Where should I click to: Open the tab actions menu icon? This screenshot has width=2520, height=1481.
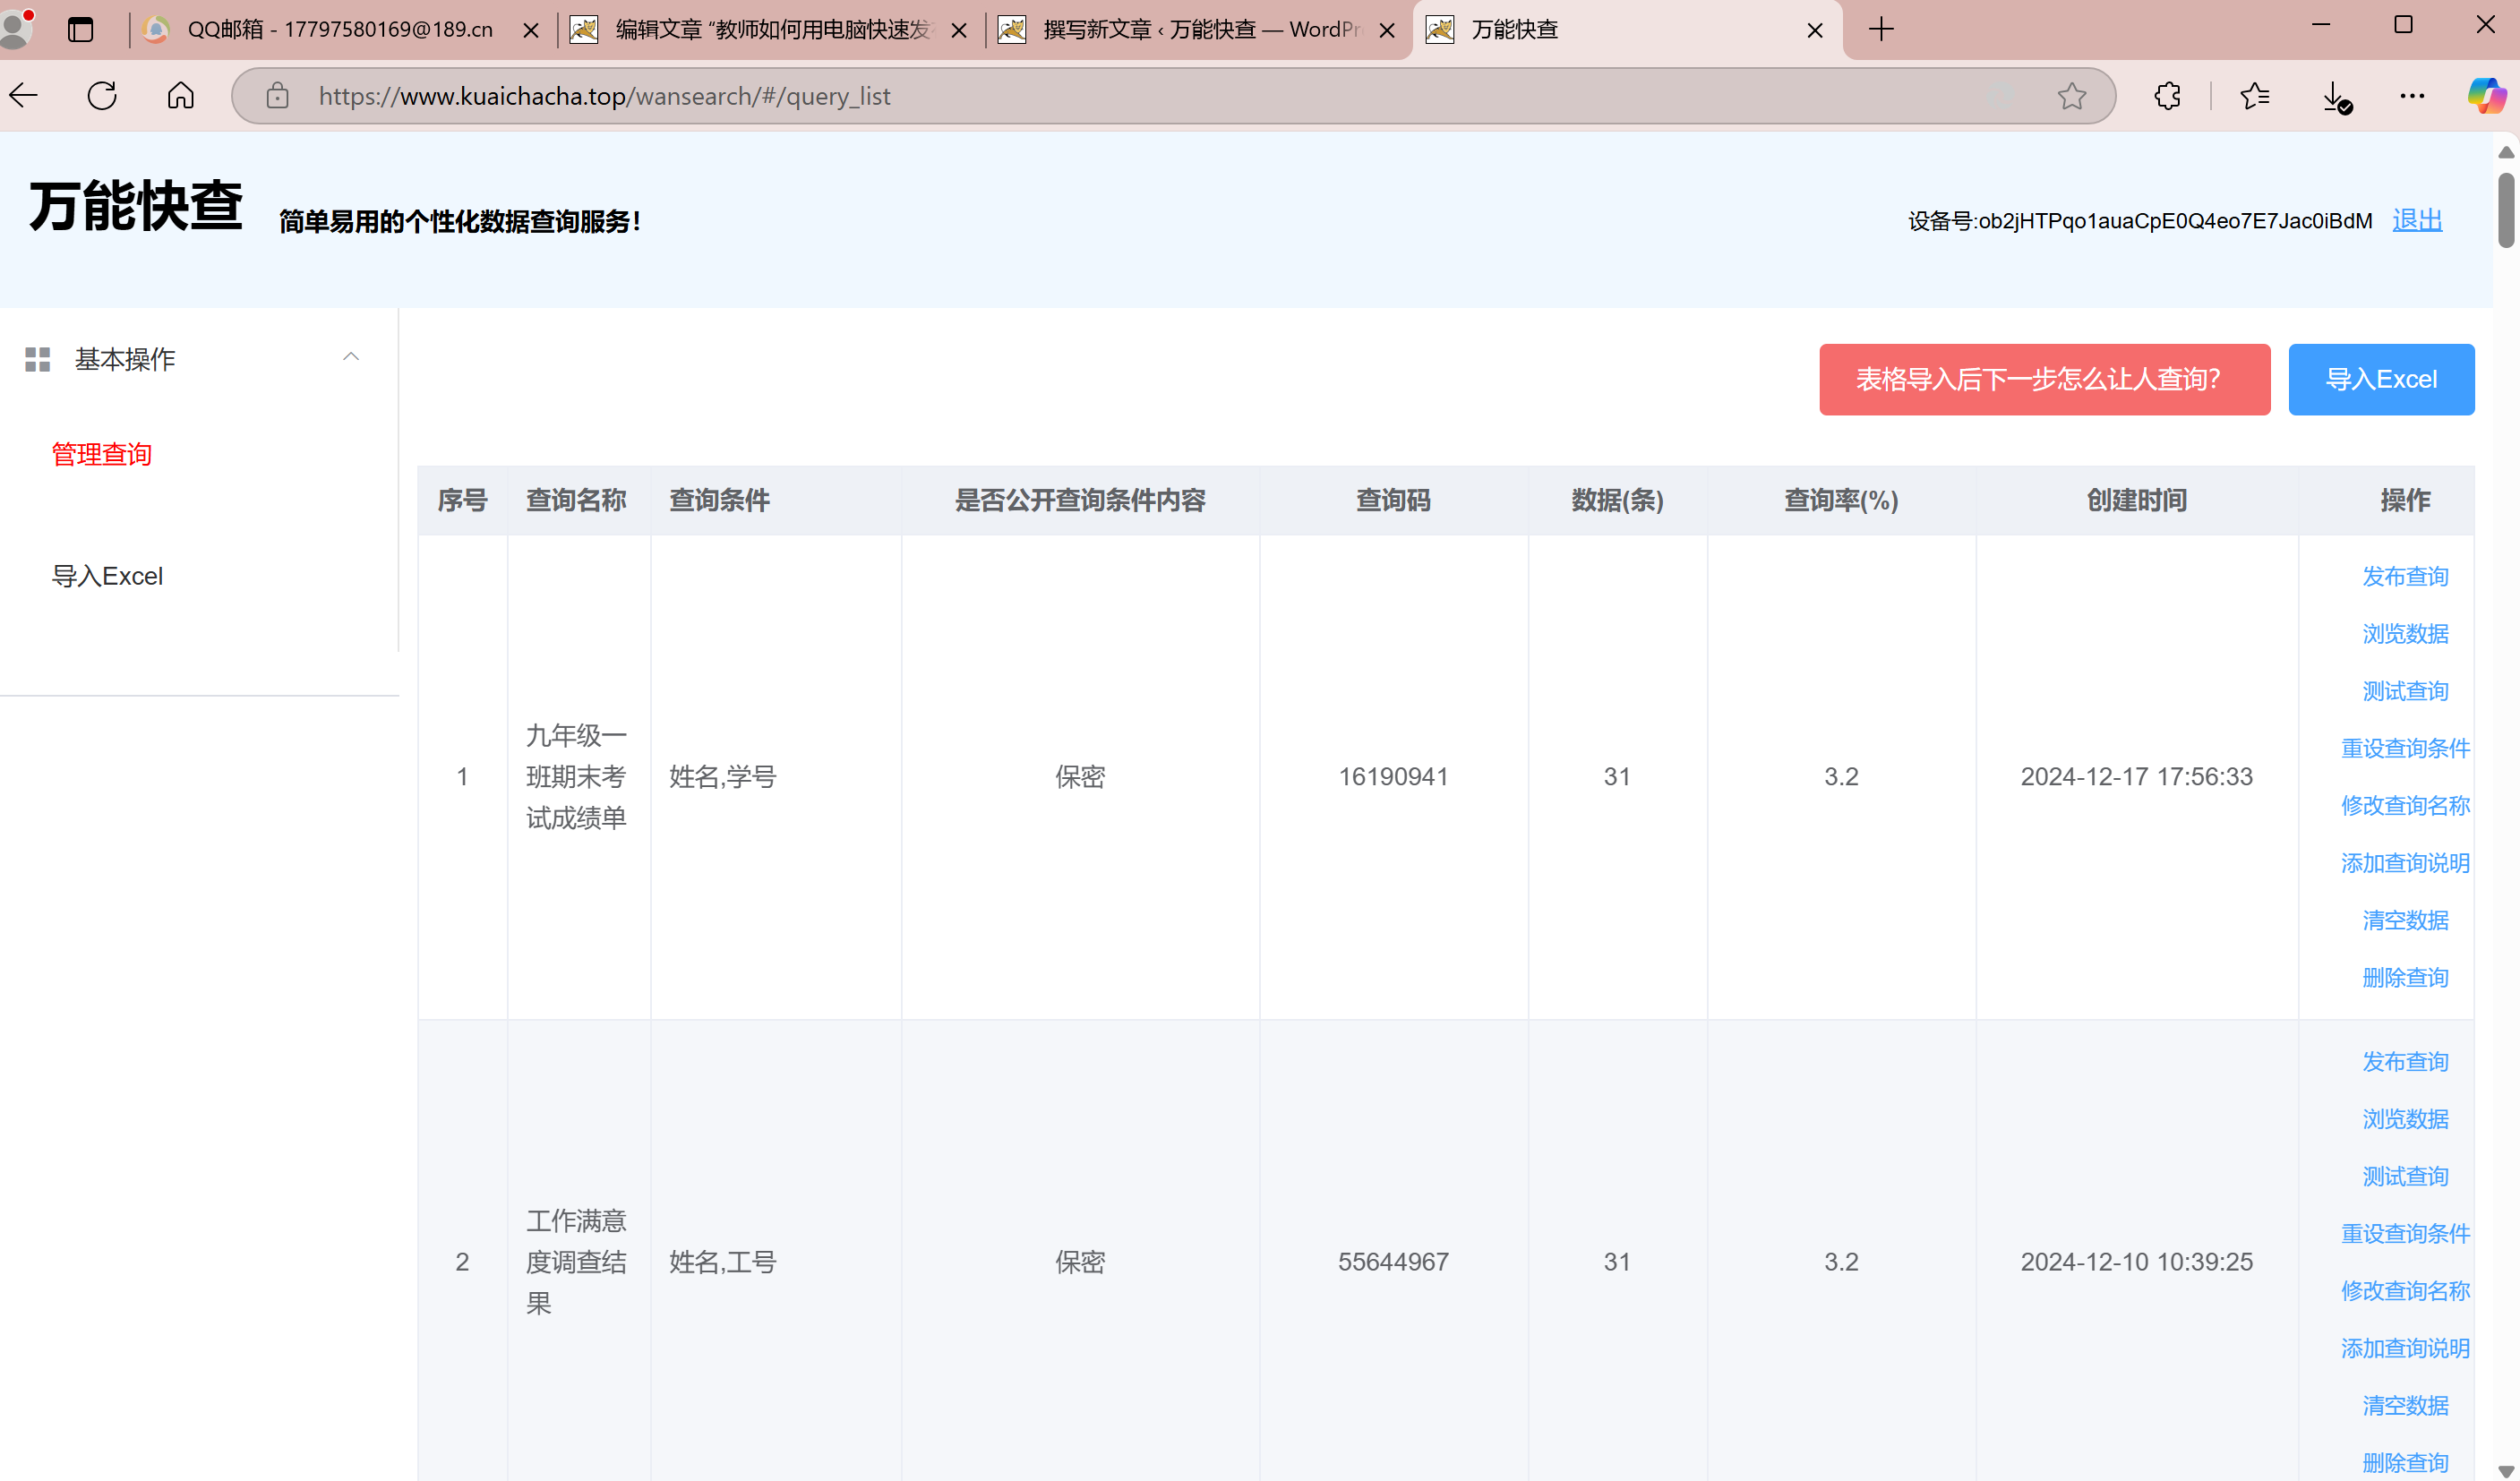point(81,30)
